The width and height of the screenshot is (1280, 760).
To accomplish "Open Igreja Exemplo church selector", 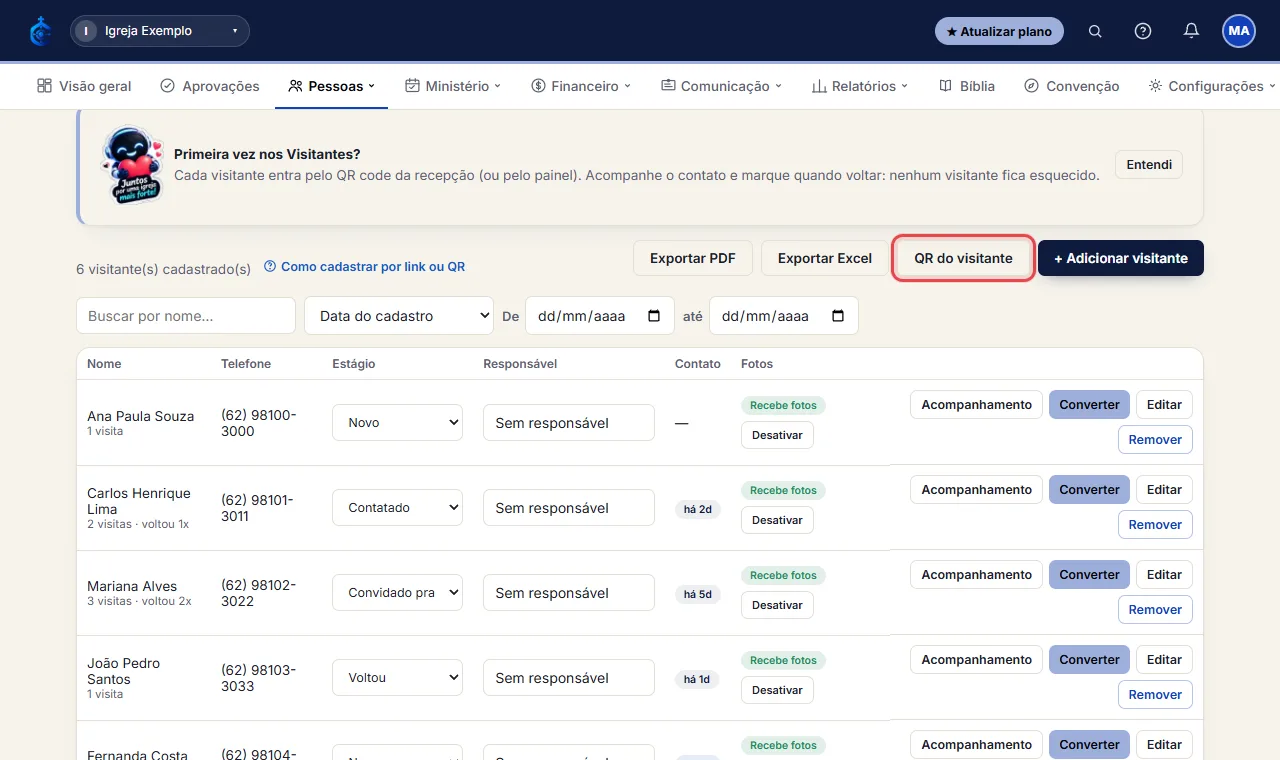I will tap(160, 31).
